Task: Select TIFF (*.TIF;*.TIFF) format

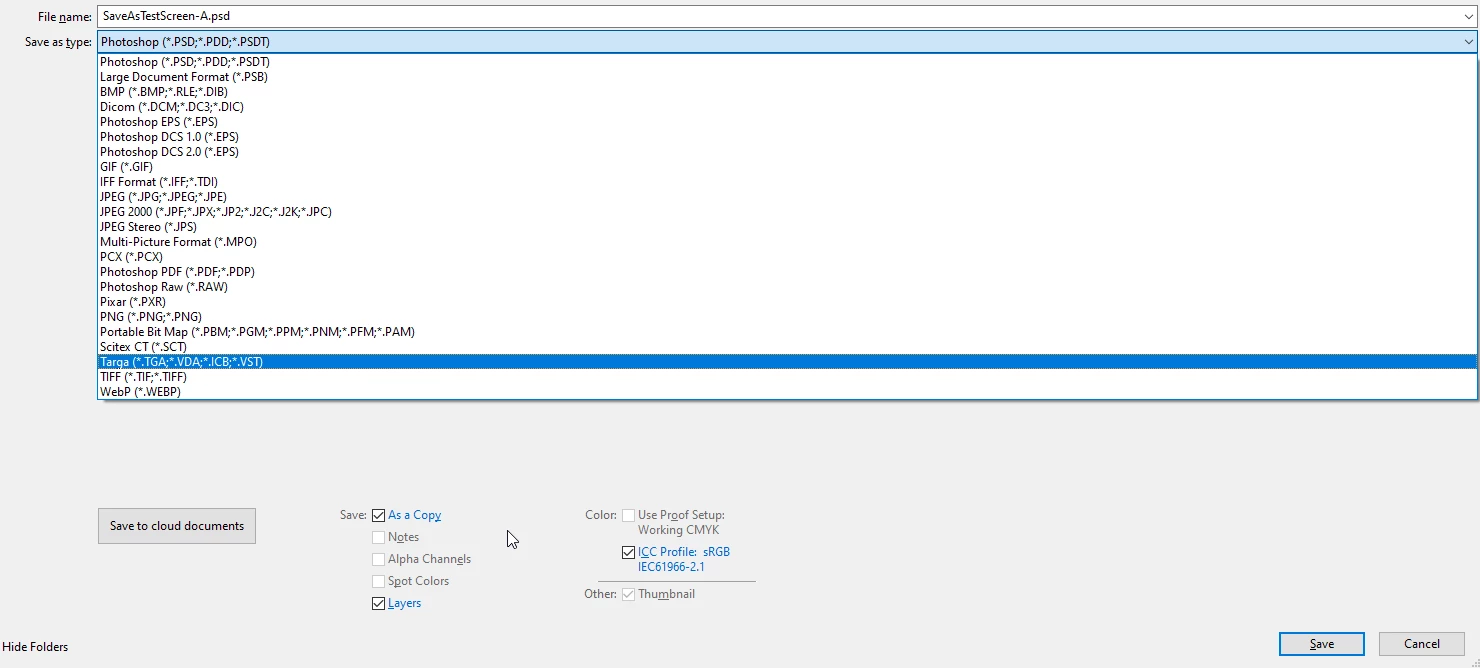Action: [x=787, y=377]
